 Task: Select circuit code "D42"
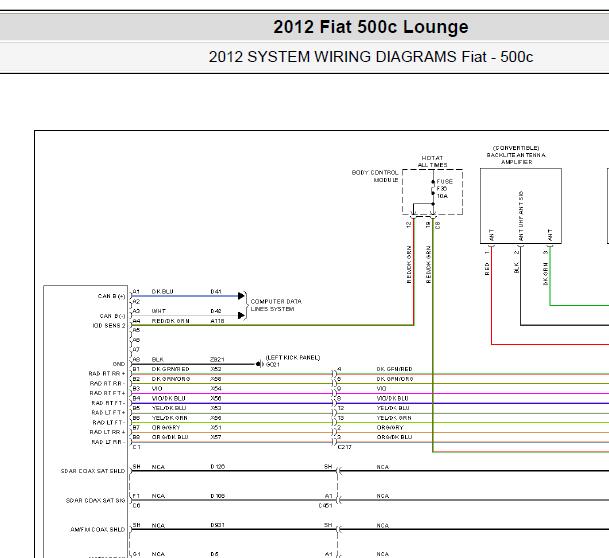[x=216, y=311]
